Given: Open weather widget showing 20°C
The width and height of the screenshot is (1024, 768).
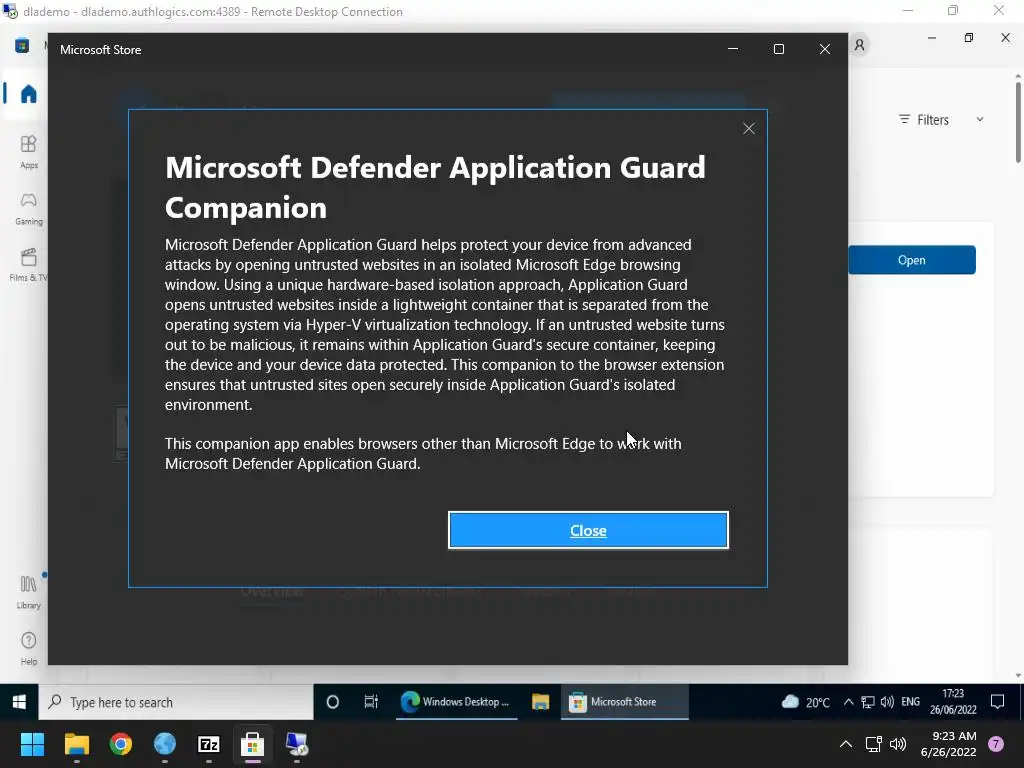Looking at the screenshot, I should point(806,702).
